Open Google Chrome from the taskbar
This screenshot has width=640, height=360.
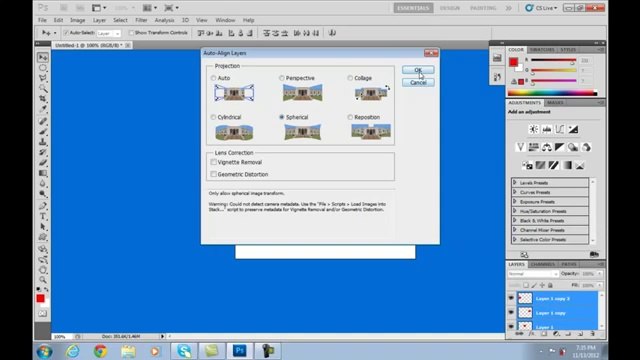pyautogui.click(x=100, y=351)
